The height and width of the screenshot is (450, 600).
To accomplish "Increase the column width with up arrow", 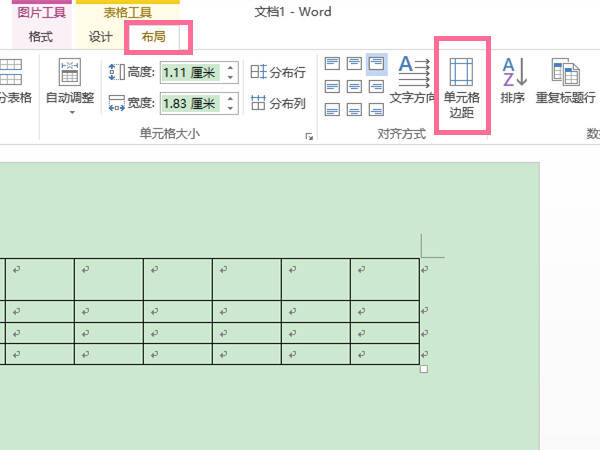I will 230,99.
